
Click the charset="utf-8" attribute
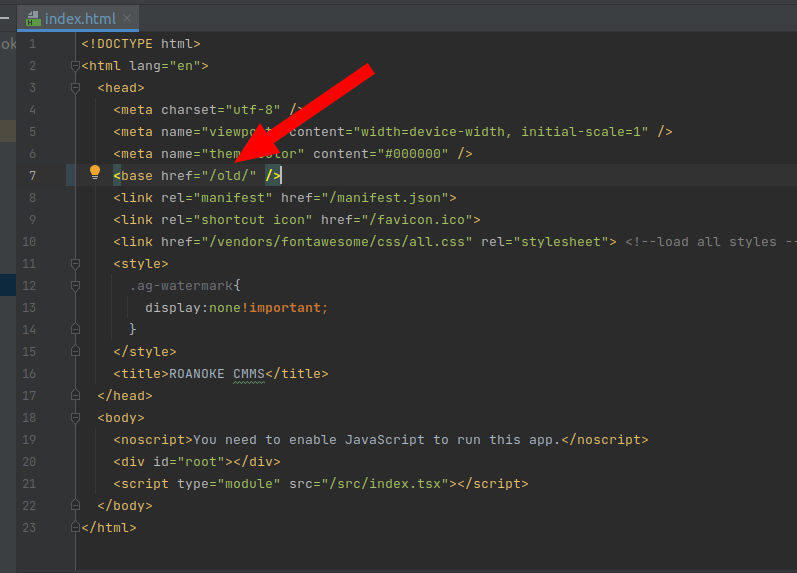(221, 110)
